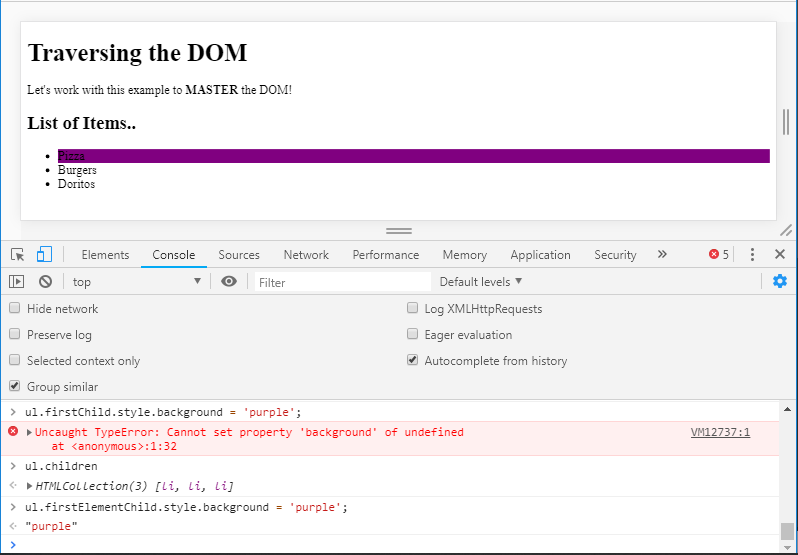The height and width of the screenshot is (555, 798).
Task: Open console settings gear icon
Action: coord(780,281)
